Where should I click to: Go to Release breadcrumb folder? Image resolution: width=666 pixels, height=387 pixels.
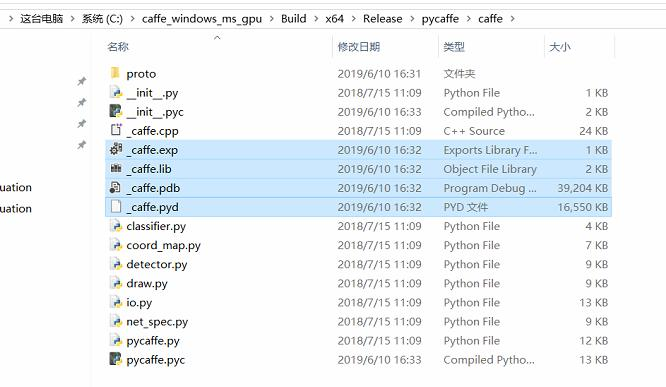382,19
